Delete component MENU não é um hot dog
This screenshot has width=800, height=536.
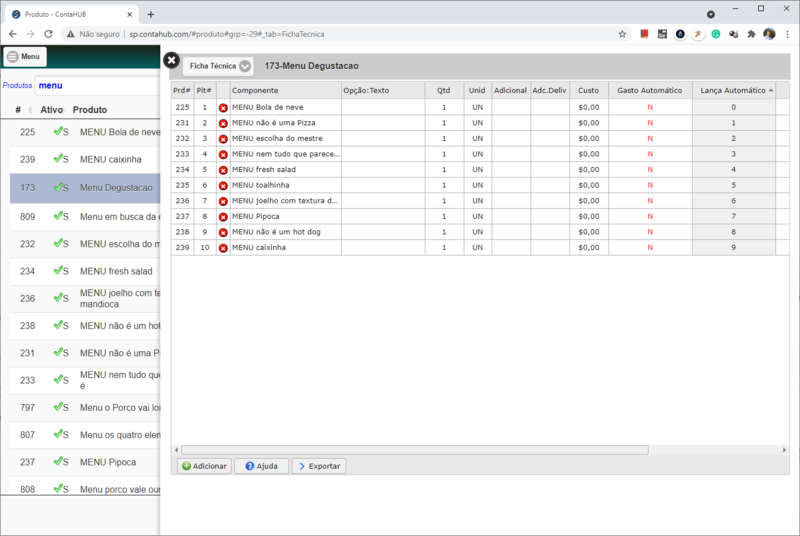tap(223, 233)
